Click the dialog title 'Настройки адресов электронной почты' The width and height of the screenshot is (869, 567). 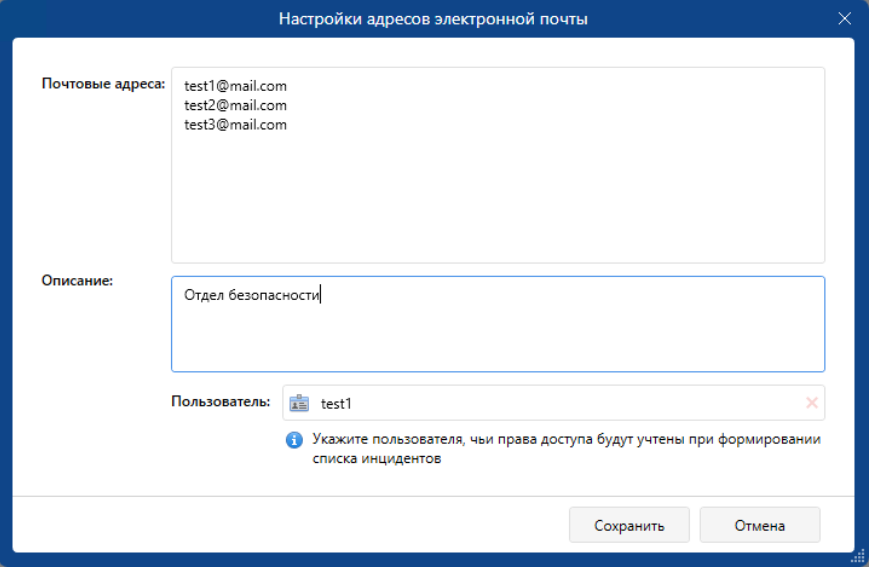433,18
